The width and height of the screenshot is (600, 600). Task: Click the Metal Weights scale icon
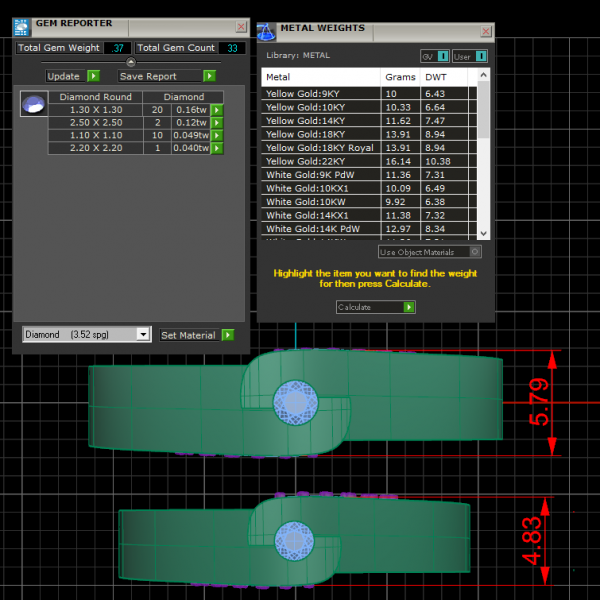click(266, 31)
